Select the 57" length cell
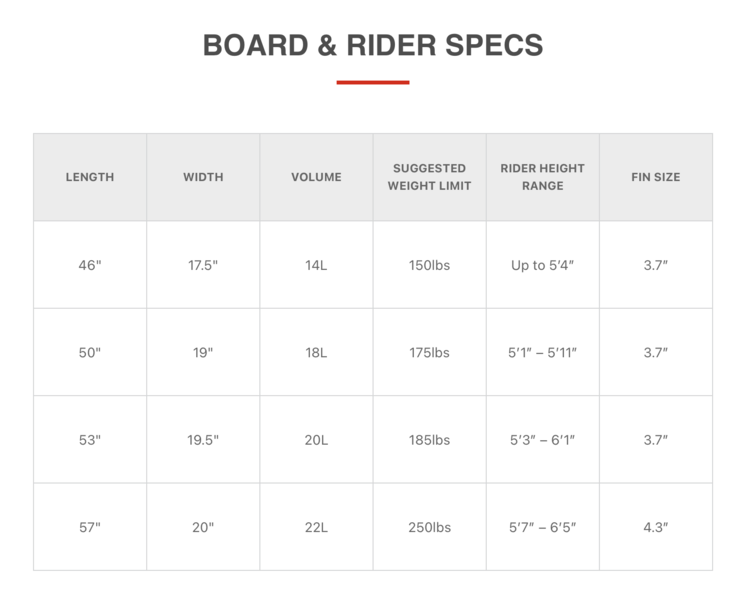The image size is (750, 600). pos(90,527)
